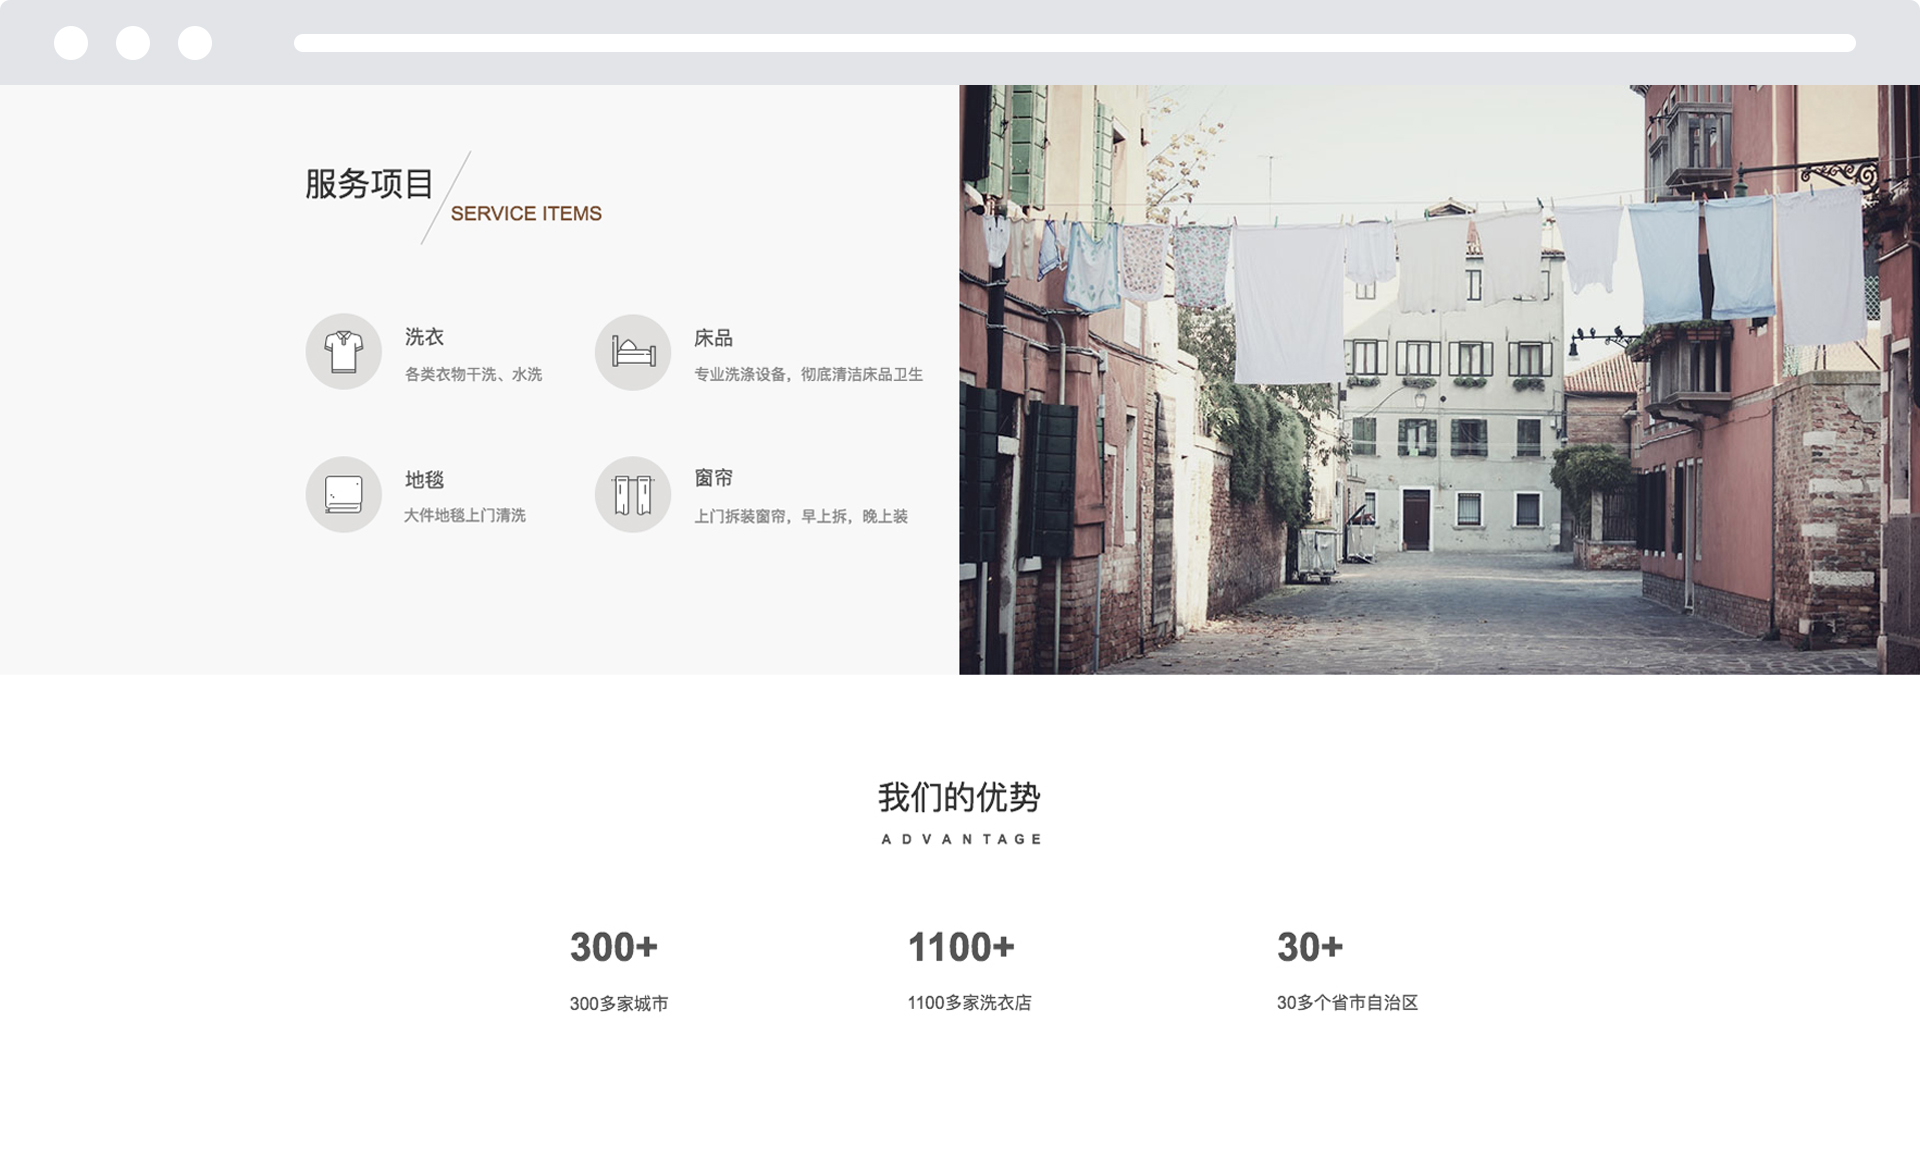1920x1150 pixels.
Task: Click the third browser window circle button
Action: click(x=195, y=43)
